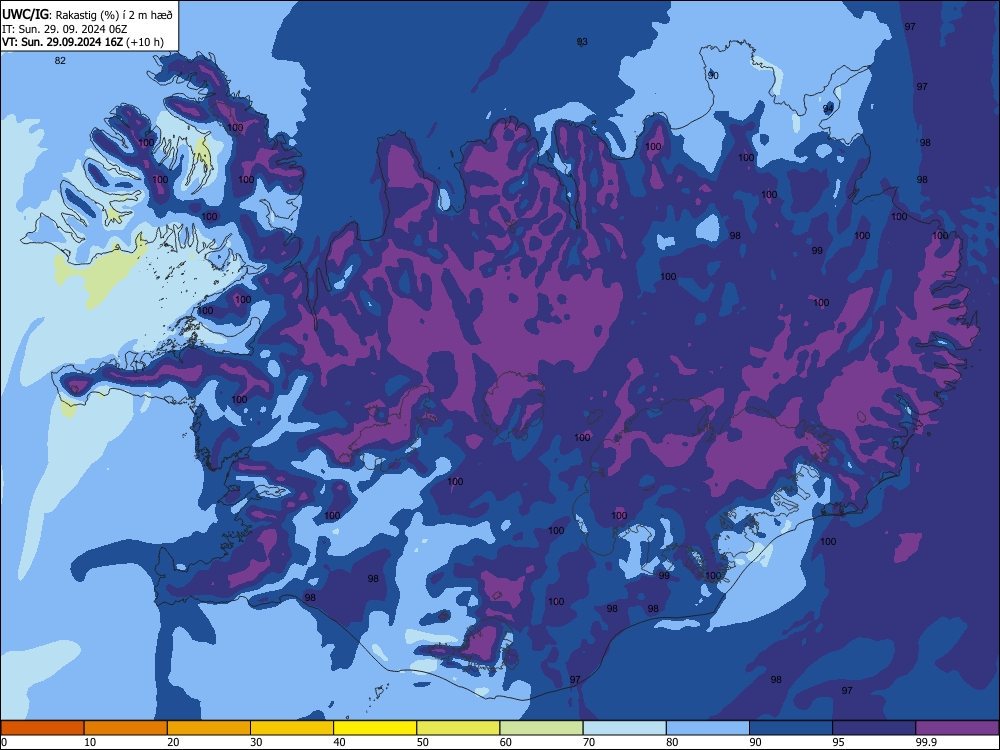Pick the bright yellow 40–50 legend swatch
This screenshot has width=1000, height=750.
click(x=375, y=728)
